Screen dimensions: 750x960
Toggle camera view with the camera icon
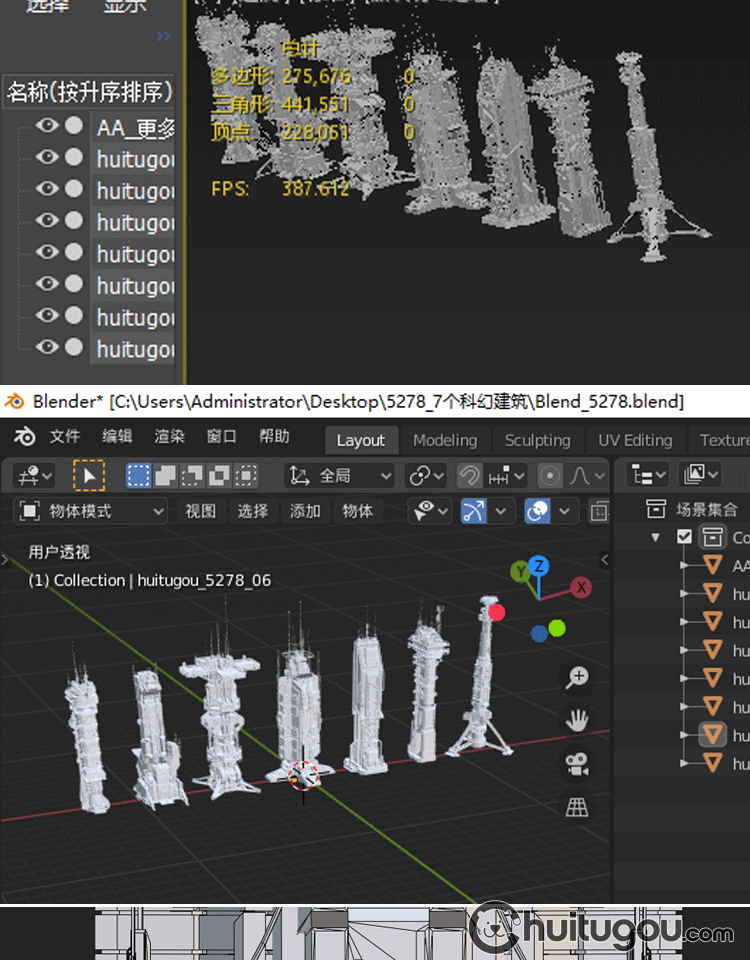tap(577, 764)
